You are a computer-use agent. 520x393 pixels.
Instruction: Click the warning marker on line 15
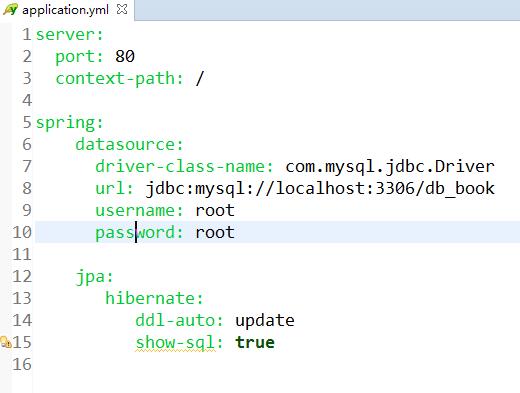tap(5, 342)
